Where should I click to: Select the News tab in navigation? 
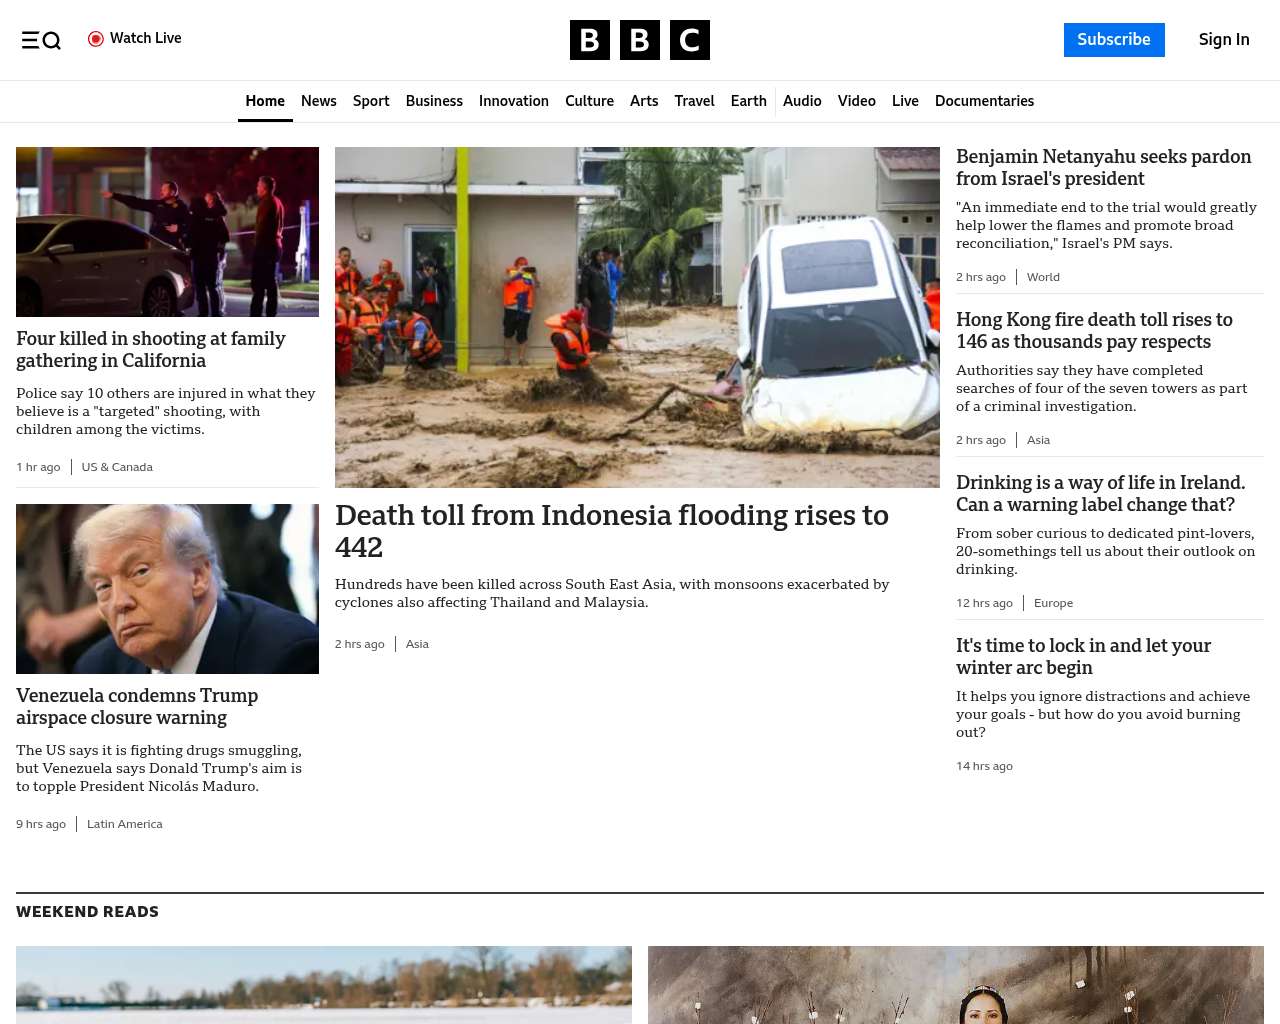(318, 101)
